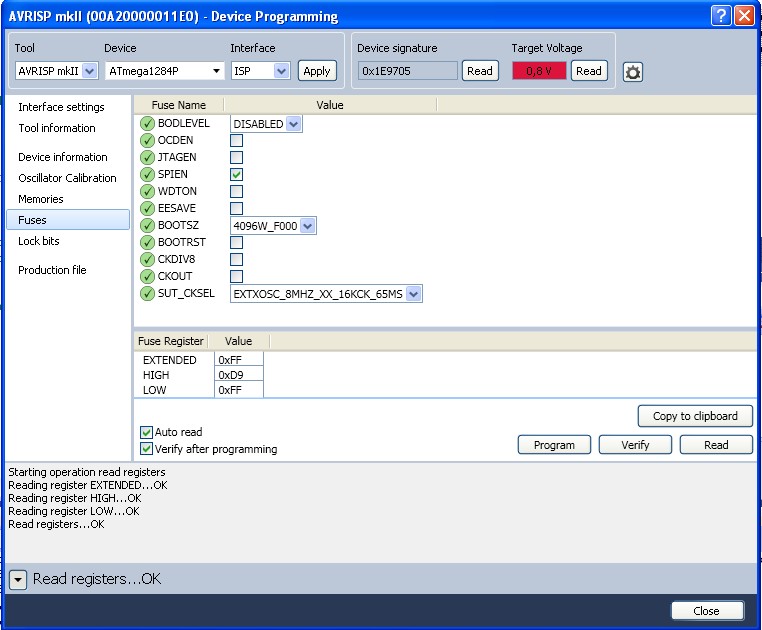
Task: Toggle Verify after programming checkbox
Action: click(146, 449)
